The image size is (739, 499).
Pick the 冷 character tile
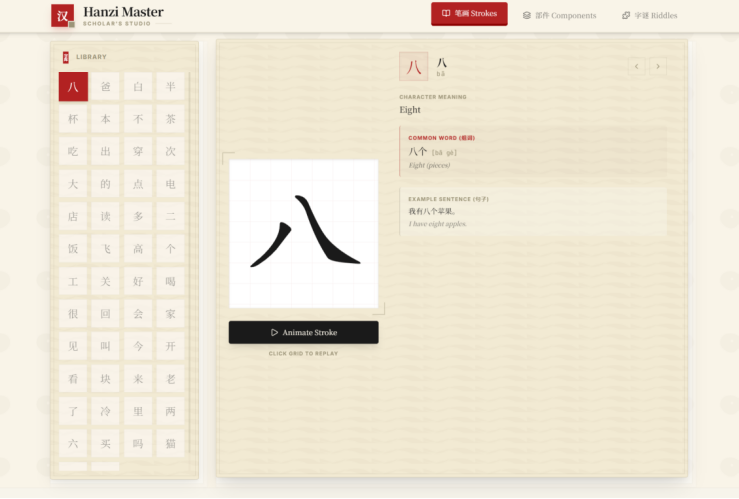tap(106, 411)
